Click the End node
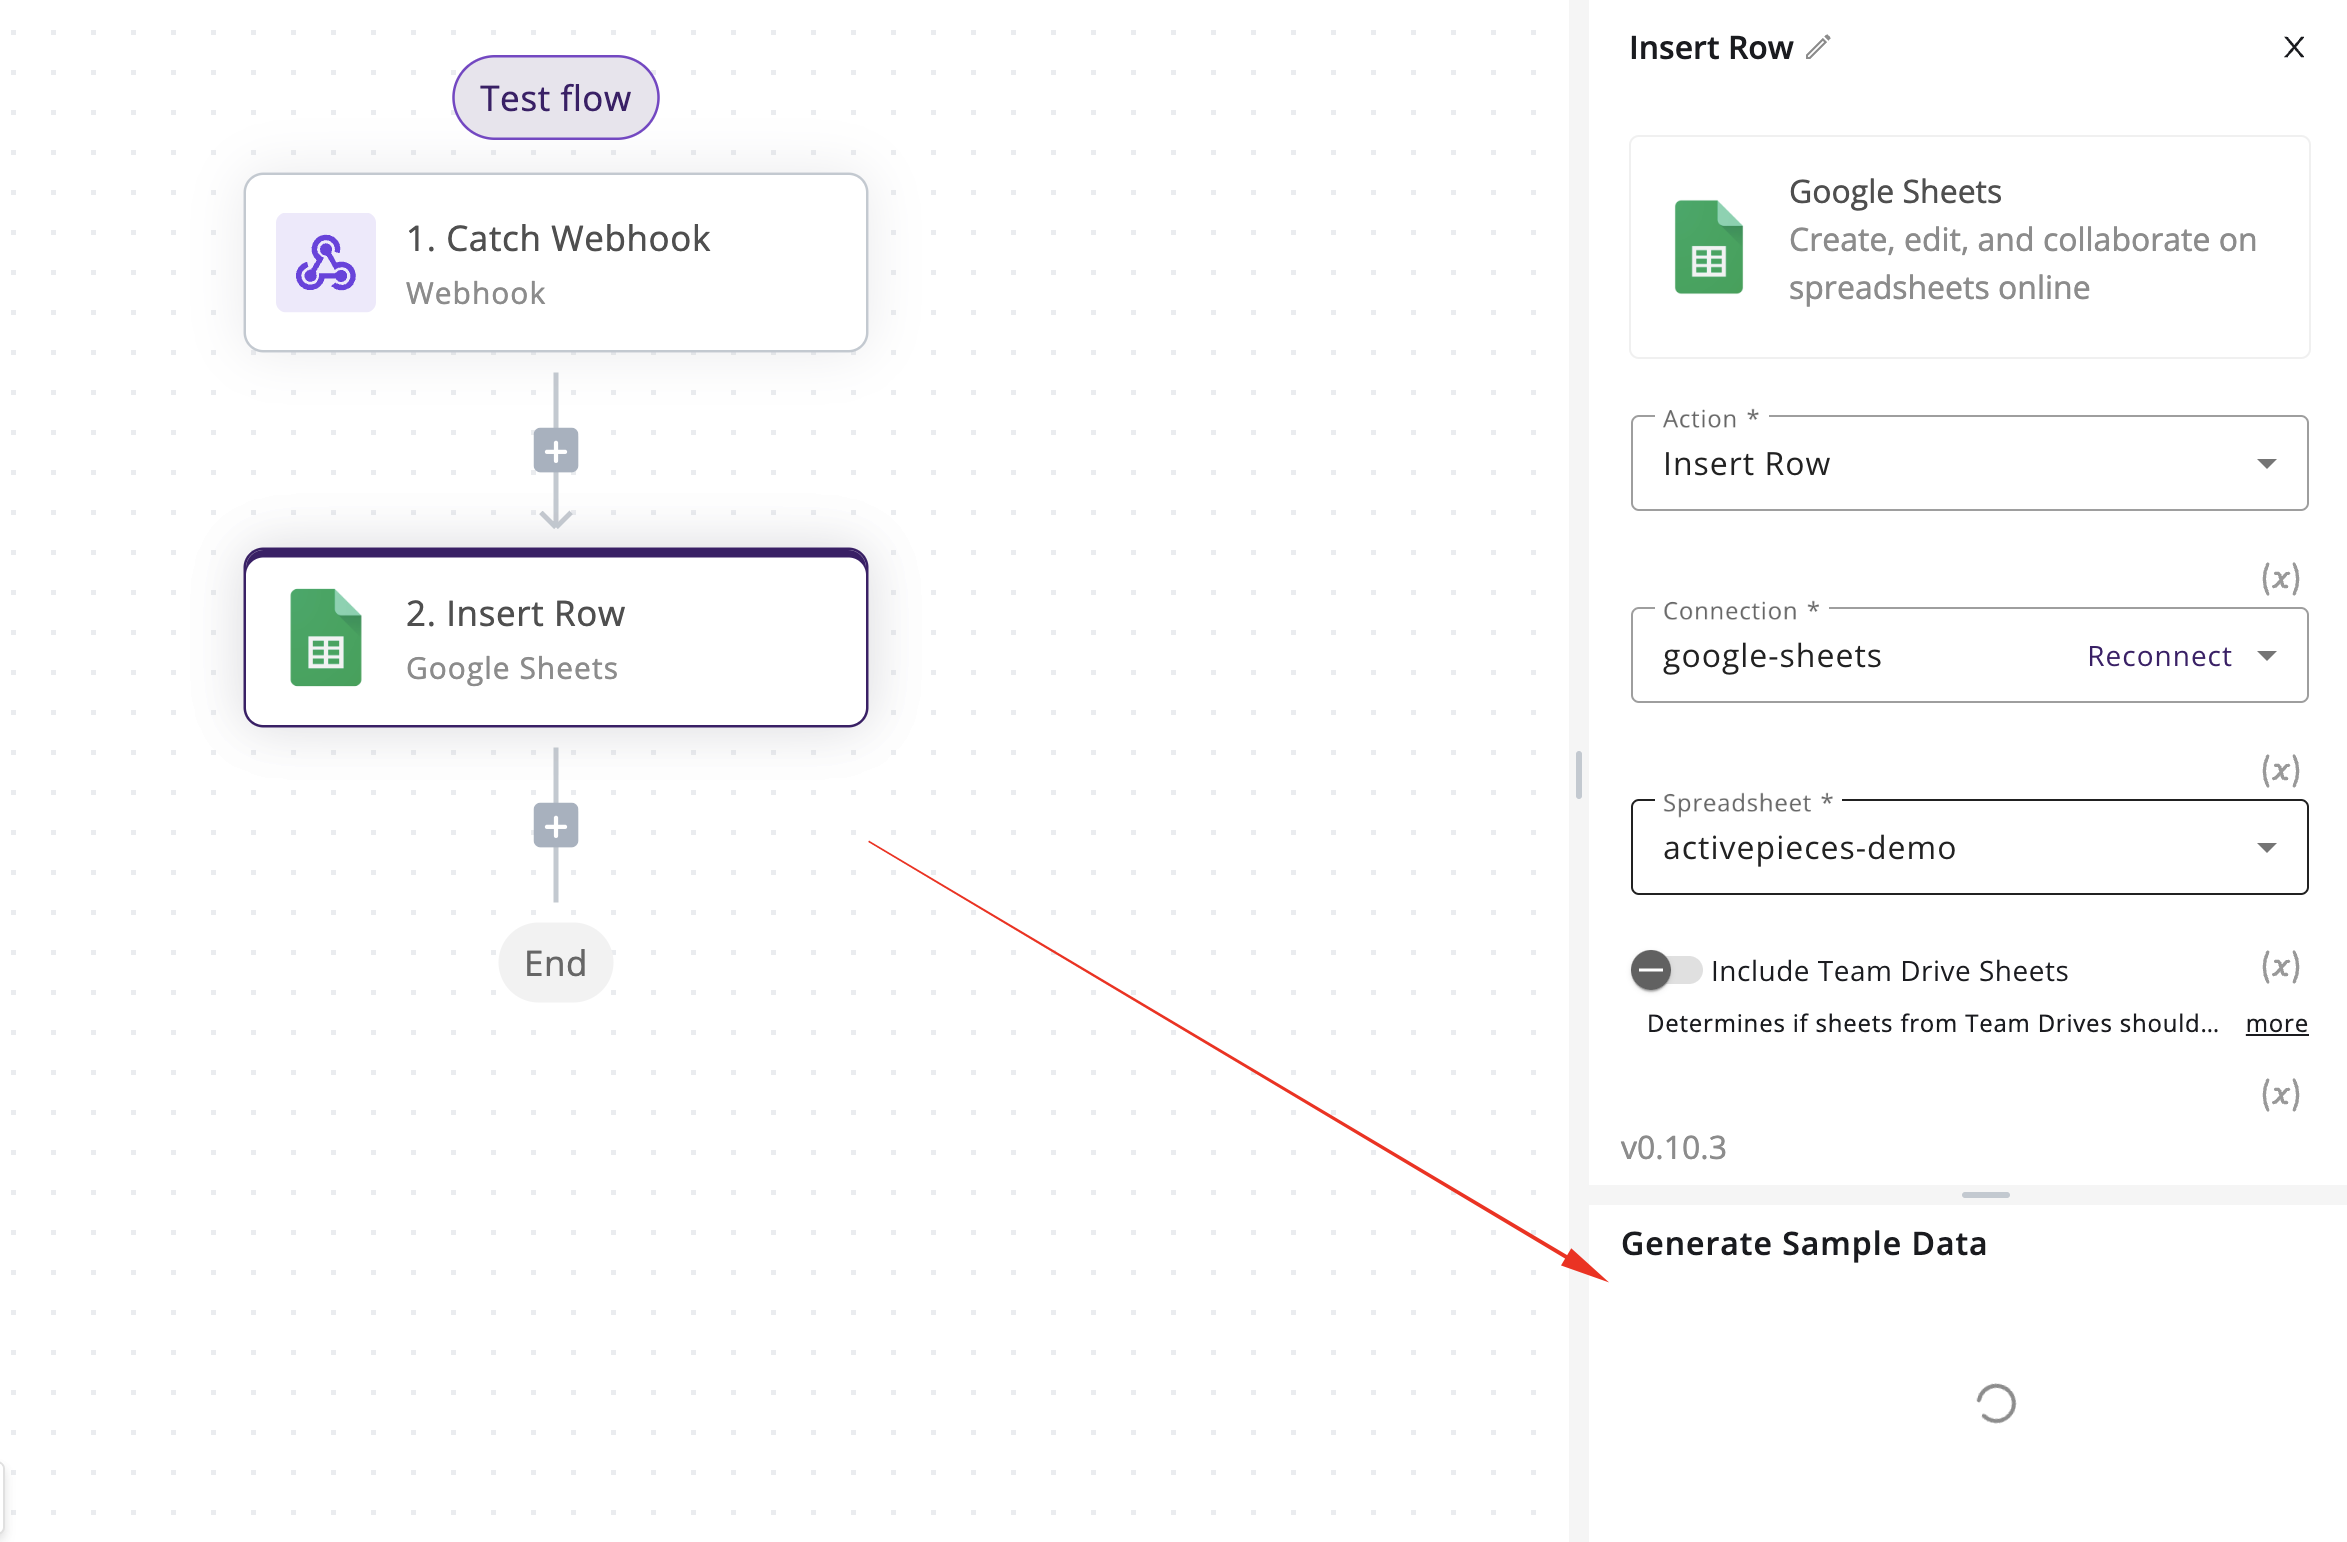The width and height of the screenshot is (2347, 1542). coord(556,963)
